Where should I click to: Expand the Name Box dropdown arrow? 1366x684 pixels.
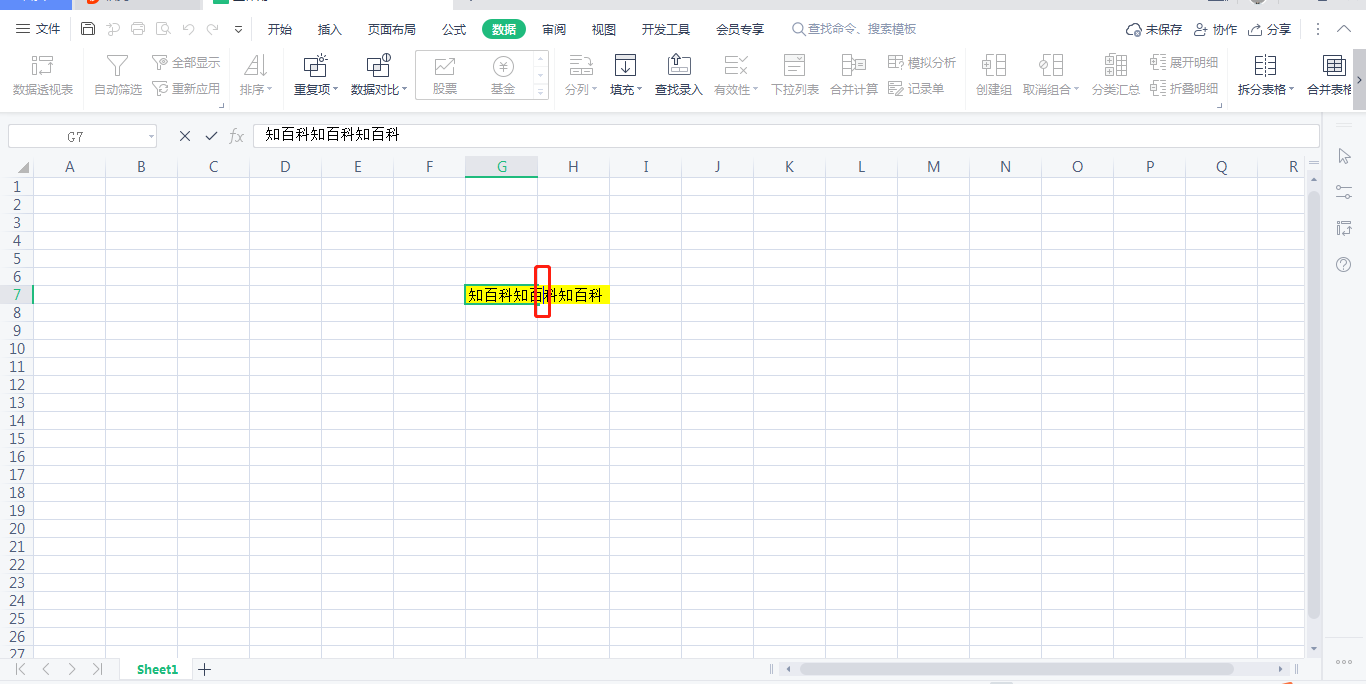(151, 136)
